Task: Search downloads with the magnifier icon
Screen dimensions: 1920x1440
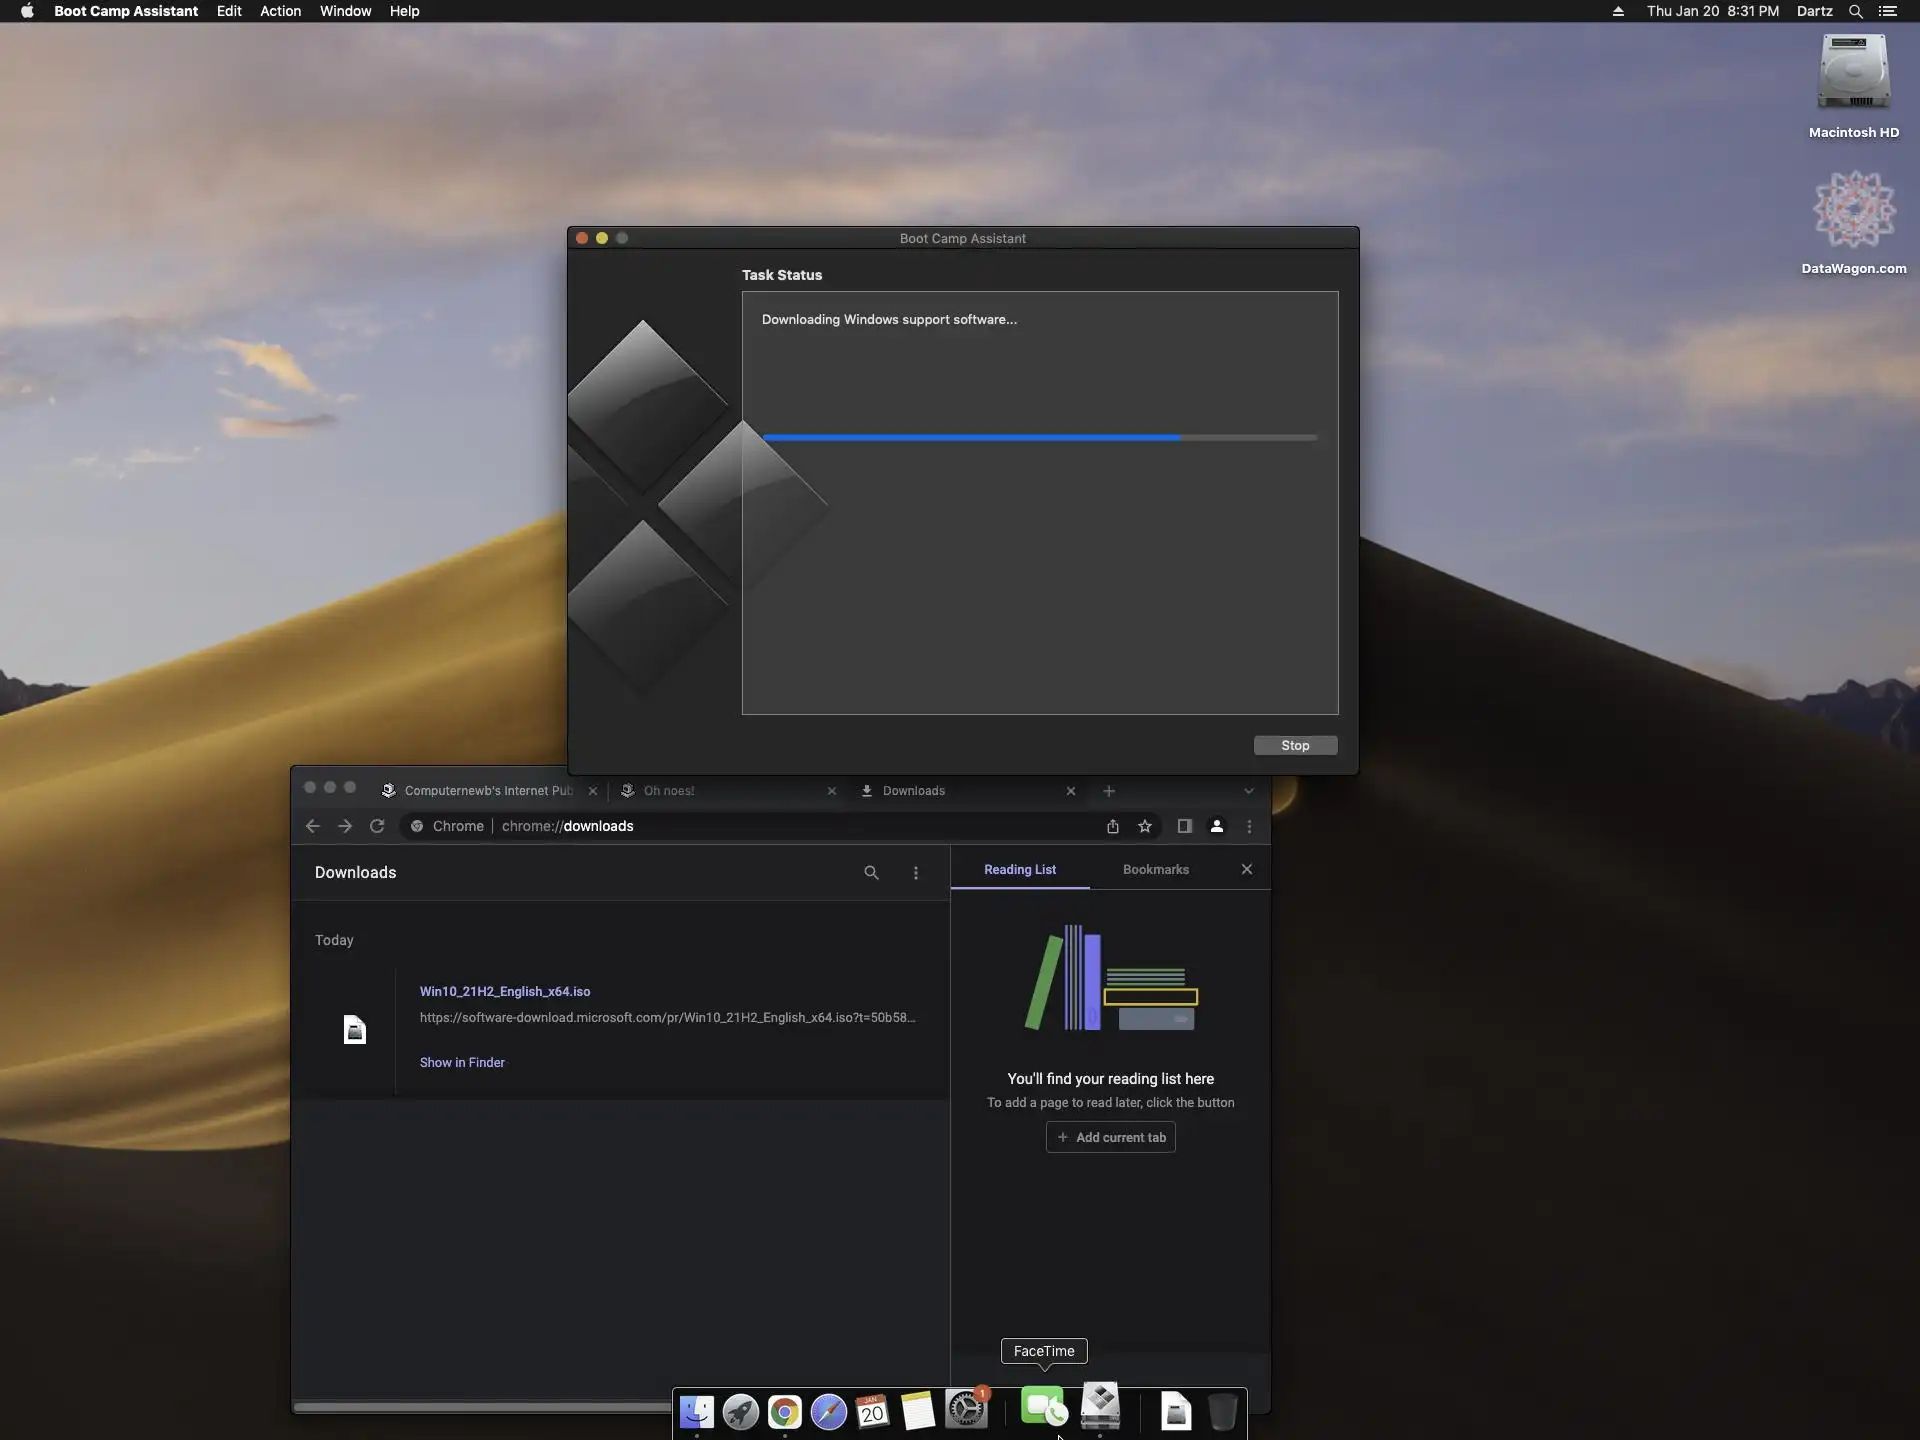Action: (871, 873)
